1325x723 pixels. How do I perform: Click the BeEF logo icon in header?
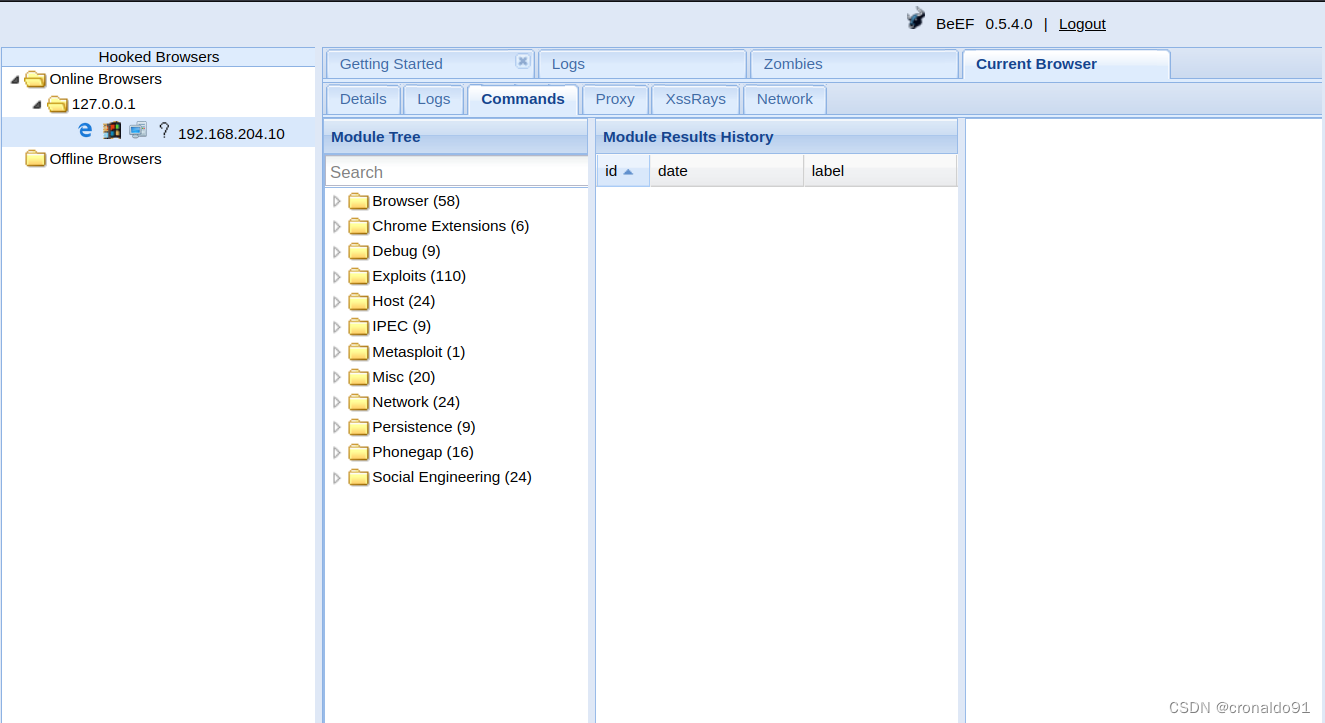coord(915,19)
